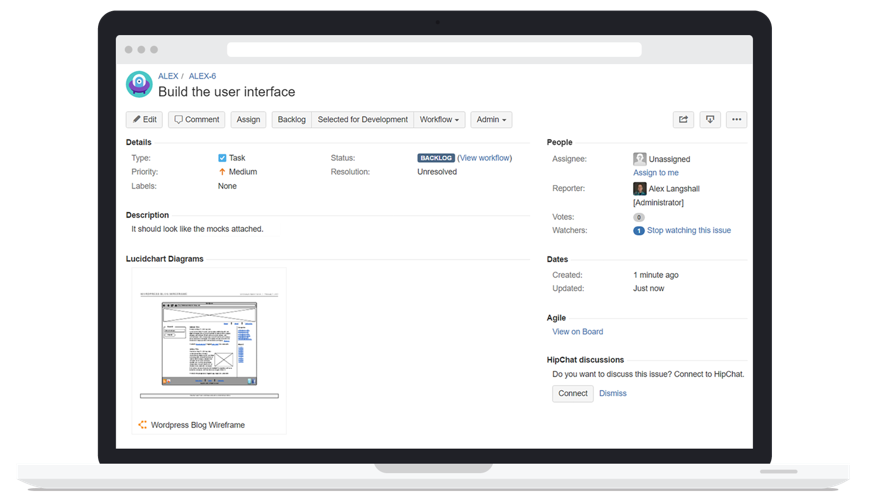The image size is (871, 496).
Task: Dismiss the HipChat discussions prompt
Action: 613,393
